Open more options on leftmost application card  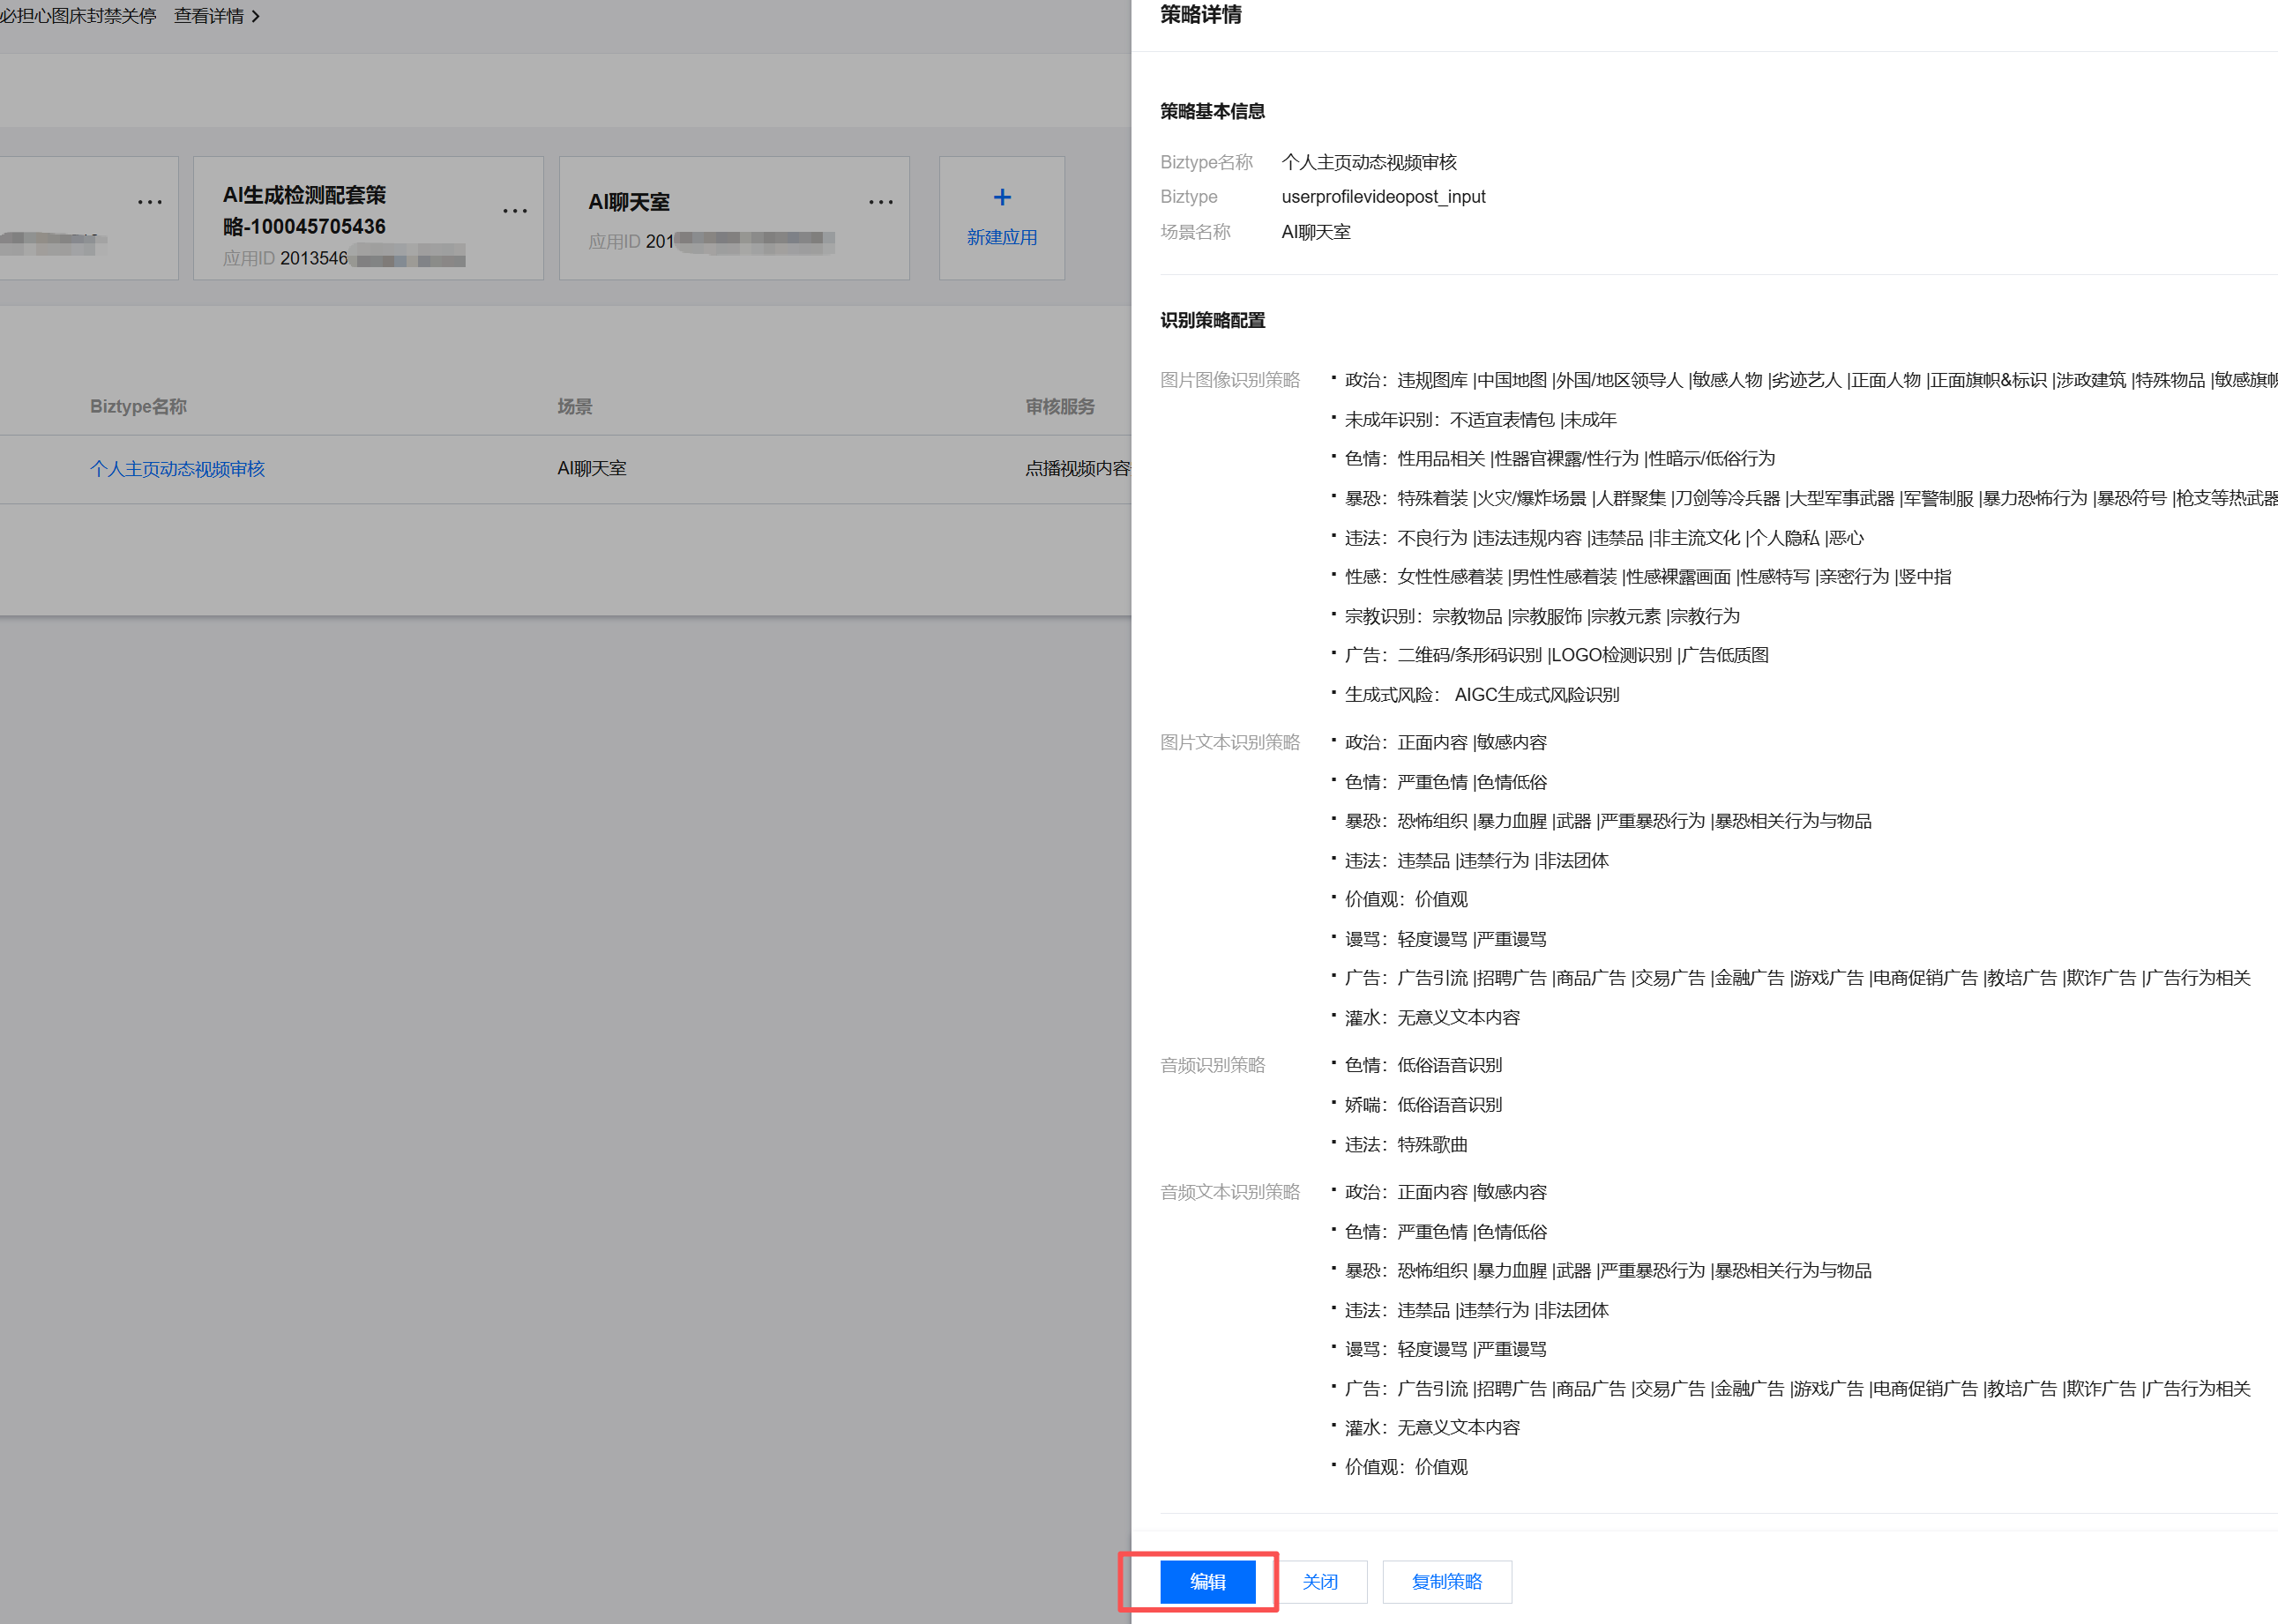(x=149, y=202)
